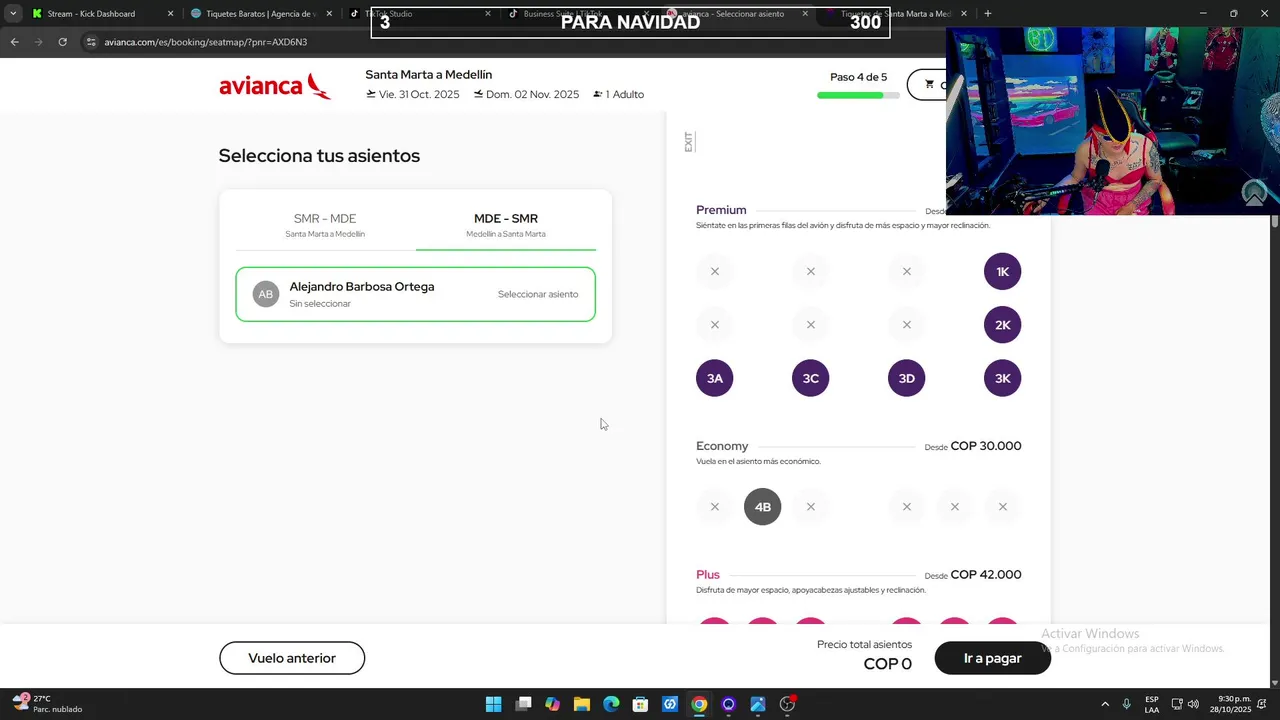Switch to TikTok Studio browser tab
This screenshot has width=1280, height=720.
420,14
